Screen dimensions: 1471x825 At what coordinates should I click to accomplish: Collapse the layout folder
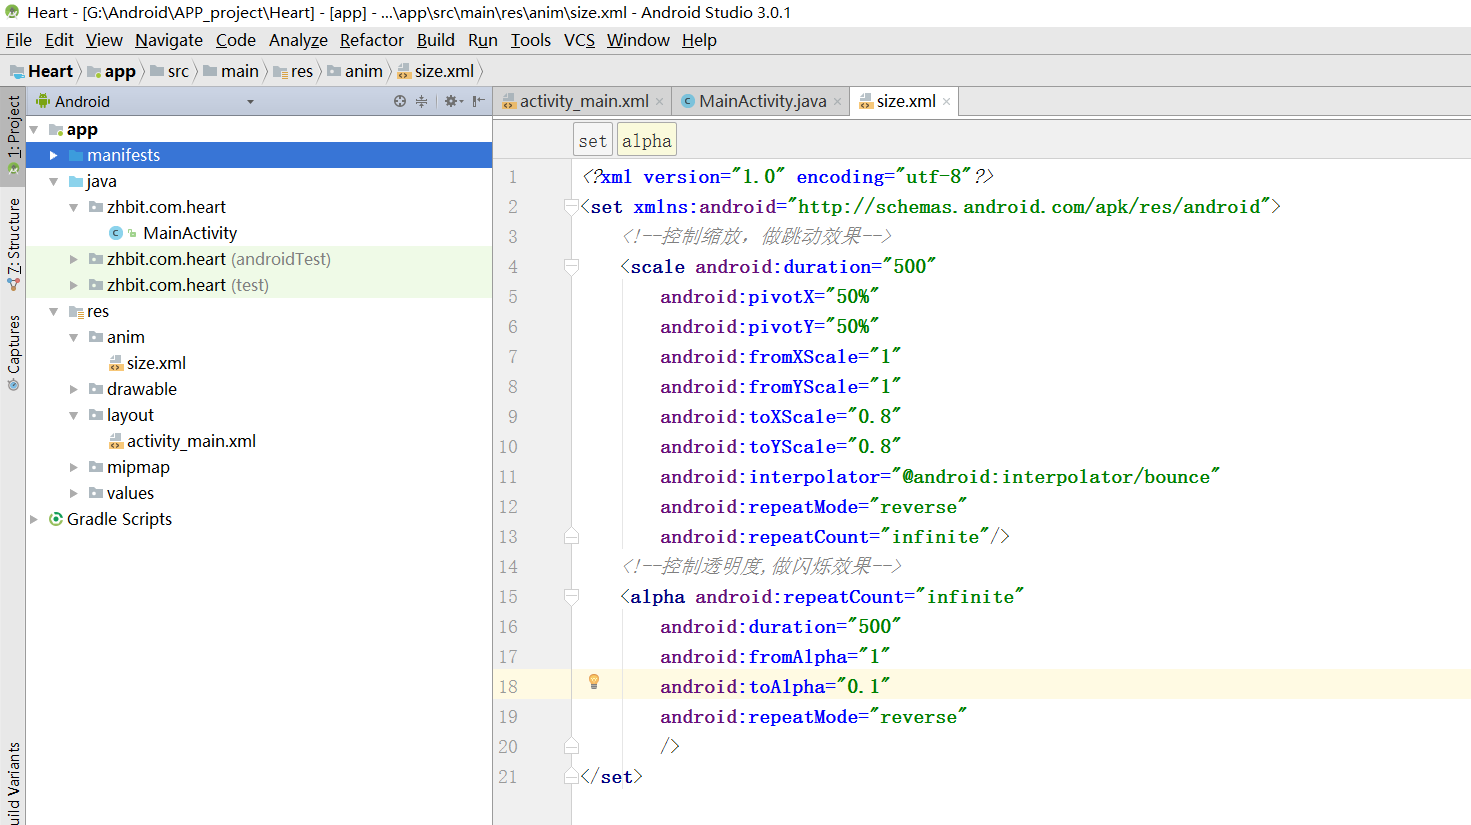74,415
